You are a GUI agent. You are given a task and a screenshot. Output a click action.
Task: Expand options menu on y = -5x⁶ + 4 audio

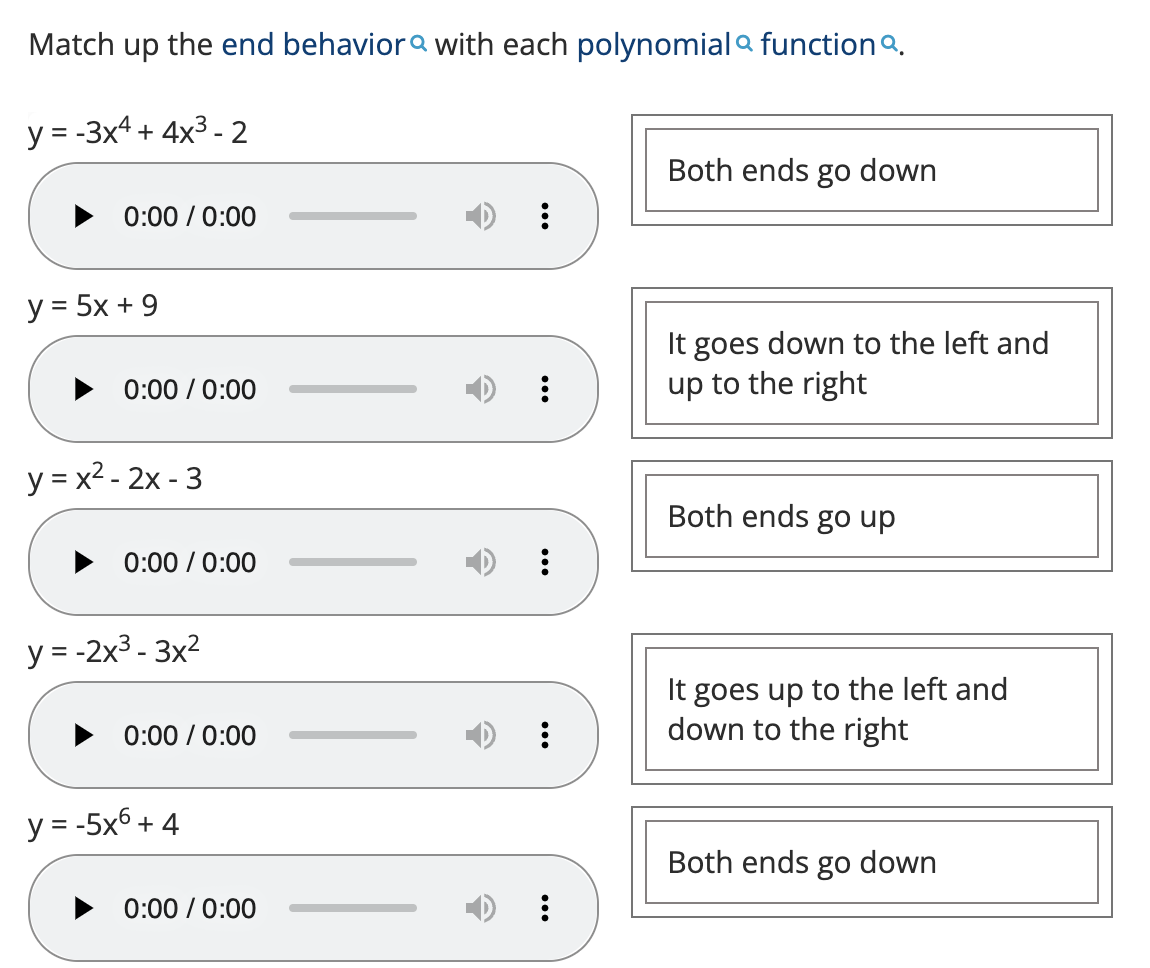(543, 908)
